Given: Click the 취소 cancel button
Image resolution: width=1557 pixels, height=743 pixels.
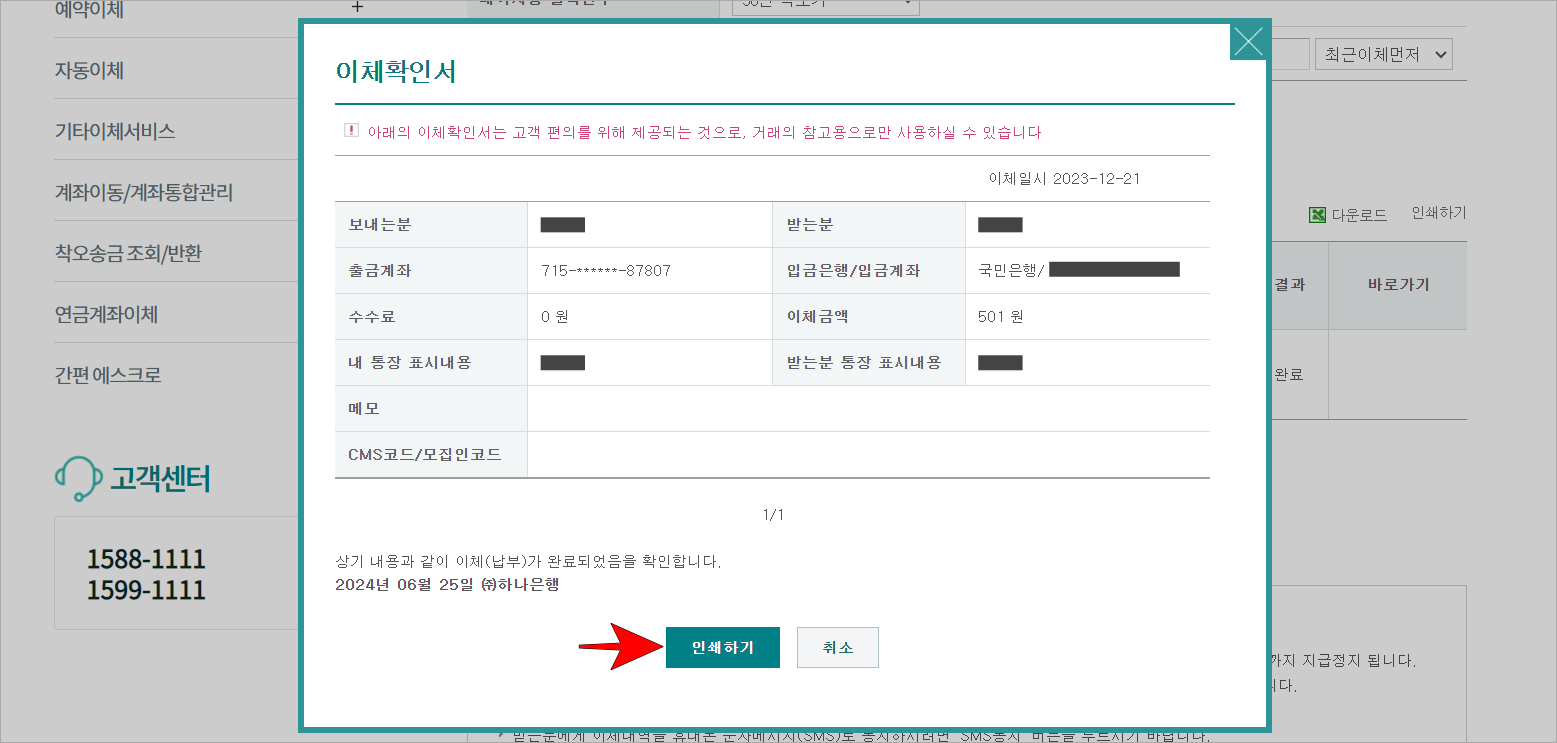Looking at the screenshot, I should pos(837,647).
